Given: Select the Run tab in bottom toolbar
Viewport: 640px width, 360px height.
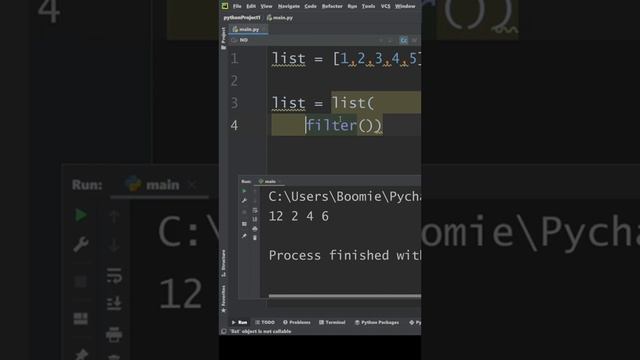Looking at the screenshot, I should click(x=240, y=322).
